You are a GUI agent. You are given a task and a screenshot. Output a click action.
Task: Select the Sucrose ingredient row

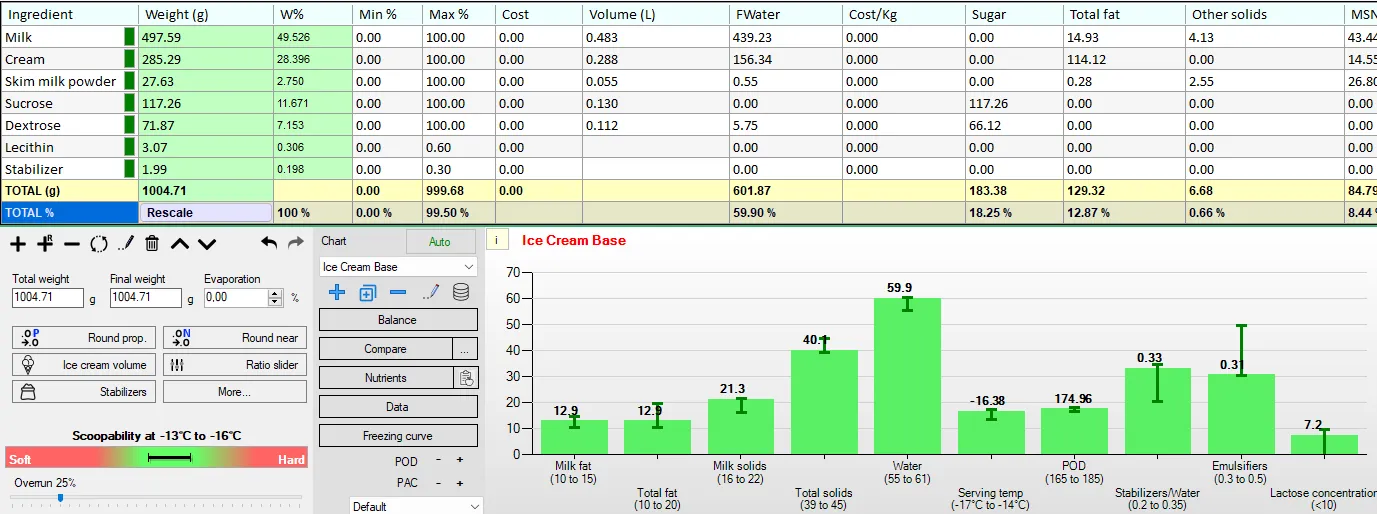(688, 103)
